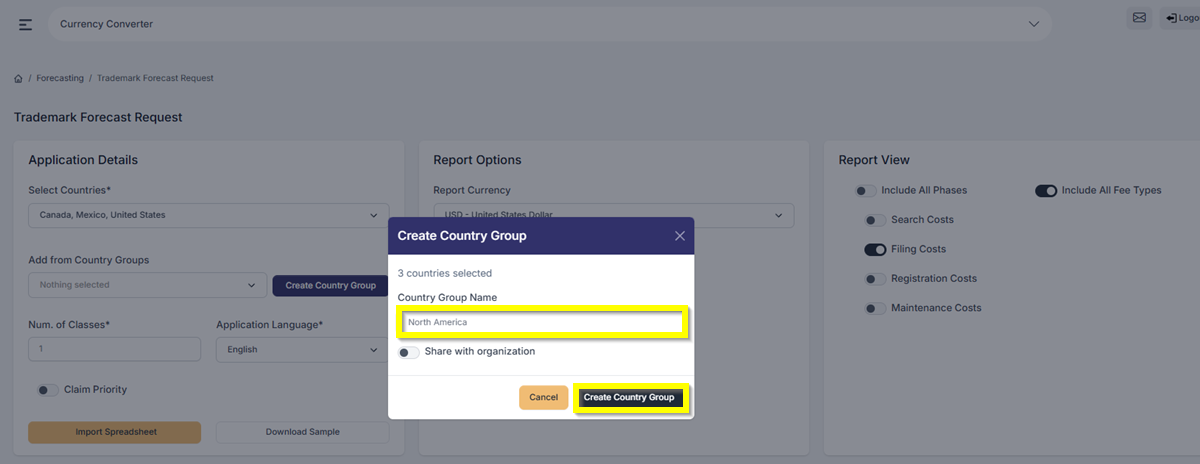Enable the Claim Priority toggle
Image resolution: width=1200 pixels, height=464 pixels.
(x=48, y=390)
